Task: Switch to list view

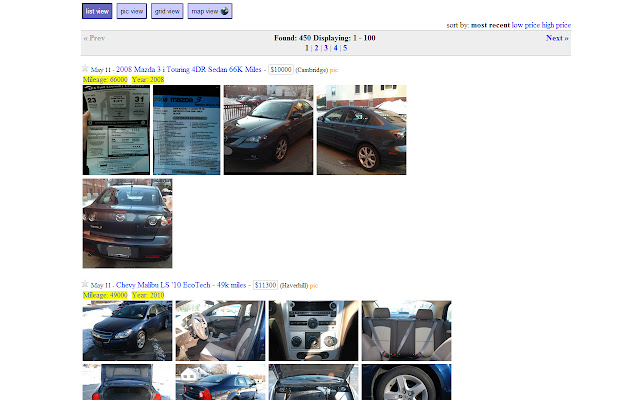Action: [x=97, y=11]
